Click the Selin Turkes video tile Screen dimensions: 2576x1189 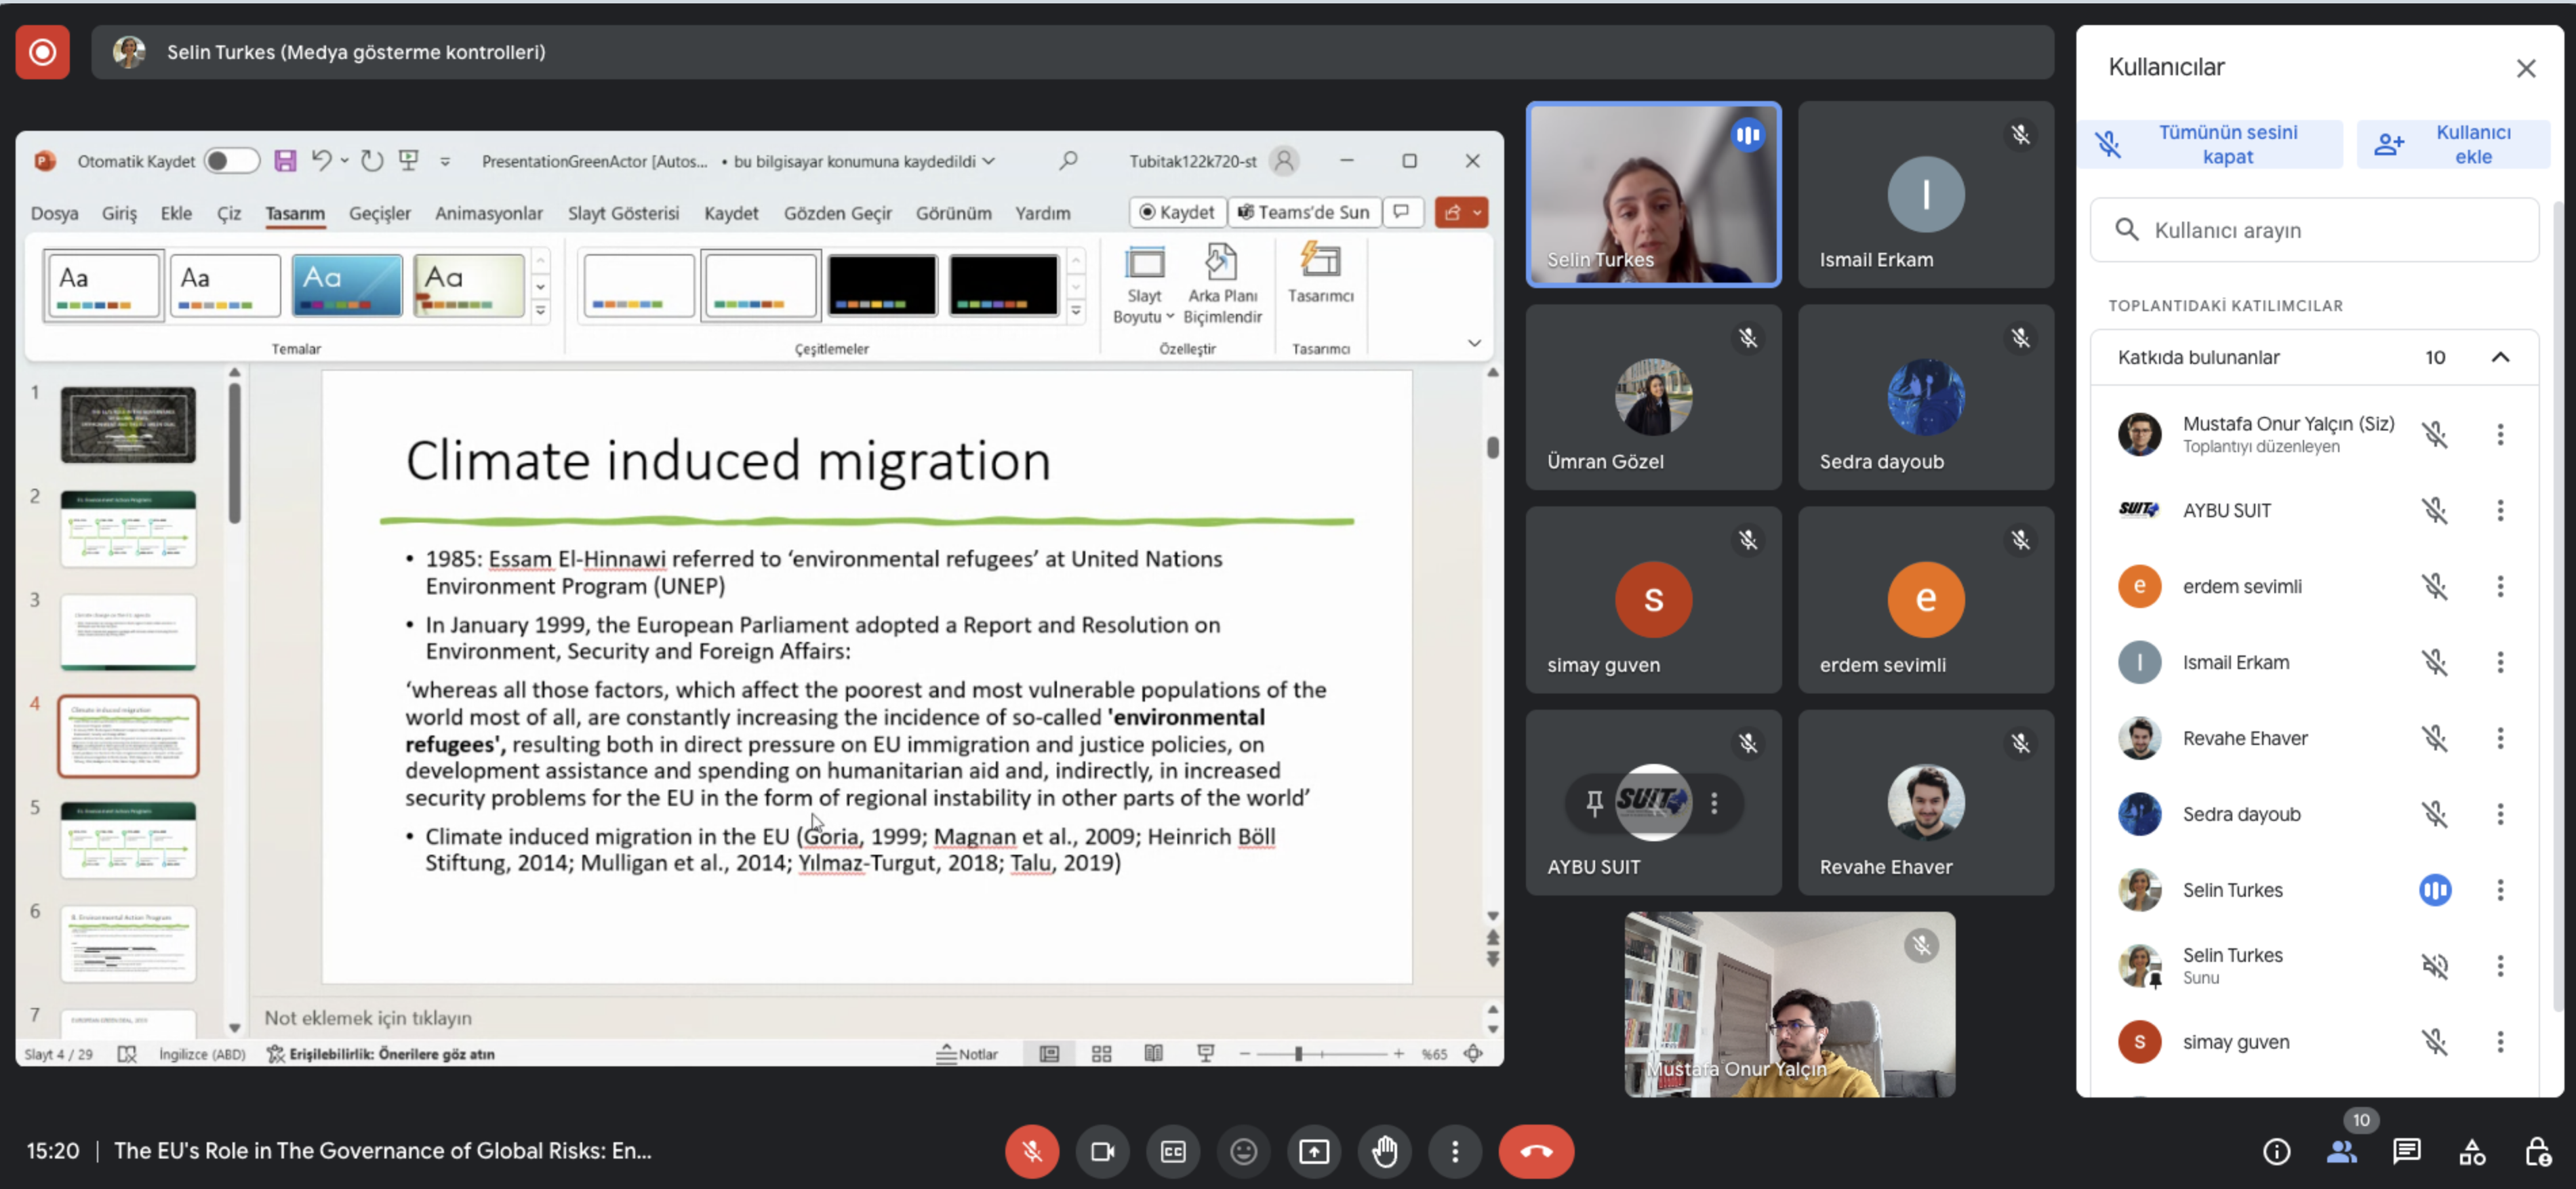pos(1652,194)
